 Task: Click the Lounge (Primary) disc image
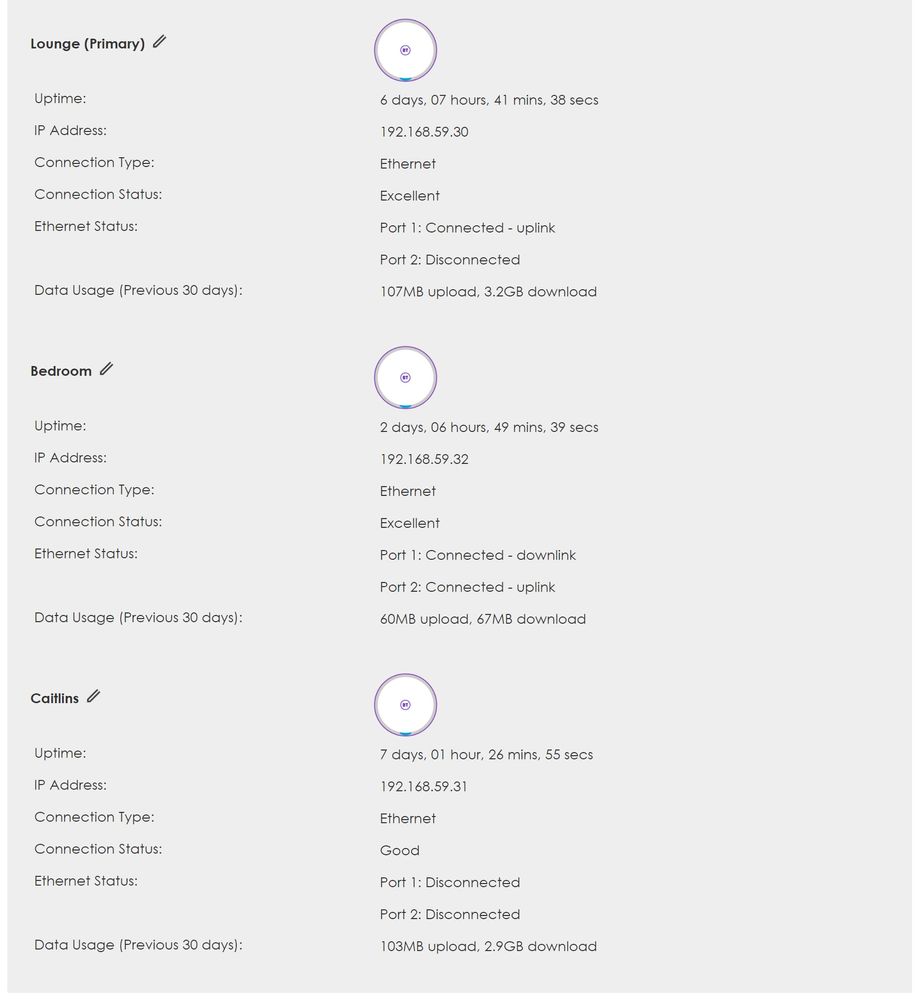(405, 49)
